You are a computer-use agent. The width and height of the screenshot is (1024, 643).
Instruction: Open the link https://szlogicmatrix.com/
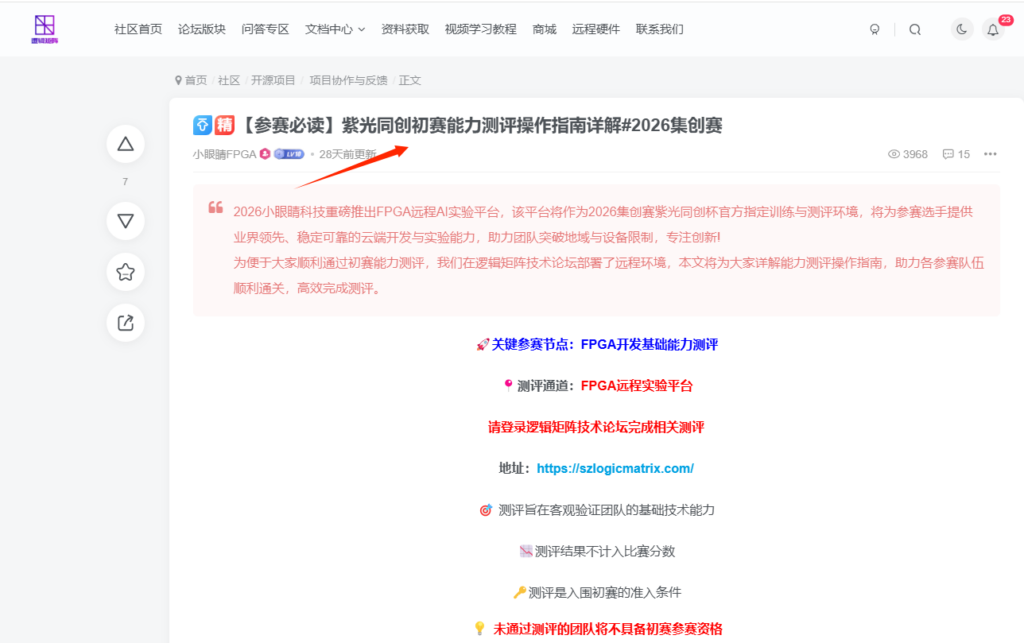click(613, 467)
